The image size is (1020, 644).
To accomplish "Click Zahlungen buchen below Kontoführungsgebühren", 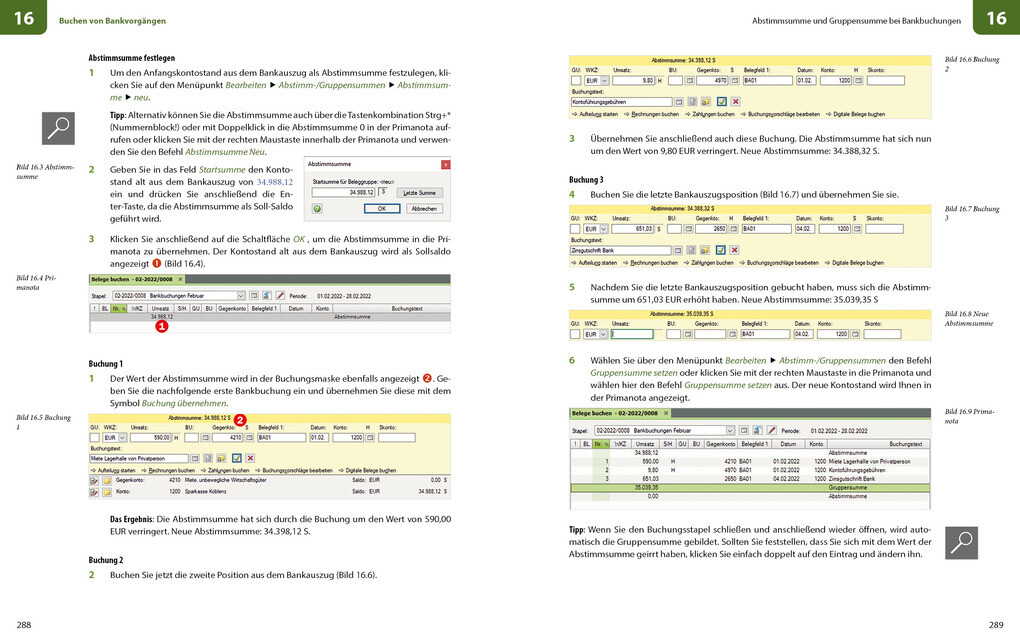I will pyautogui.click(x=710, y=114).
